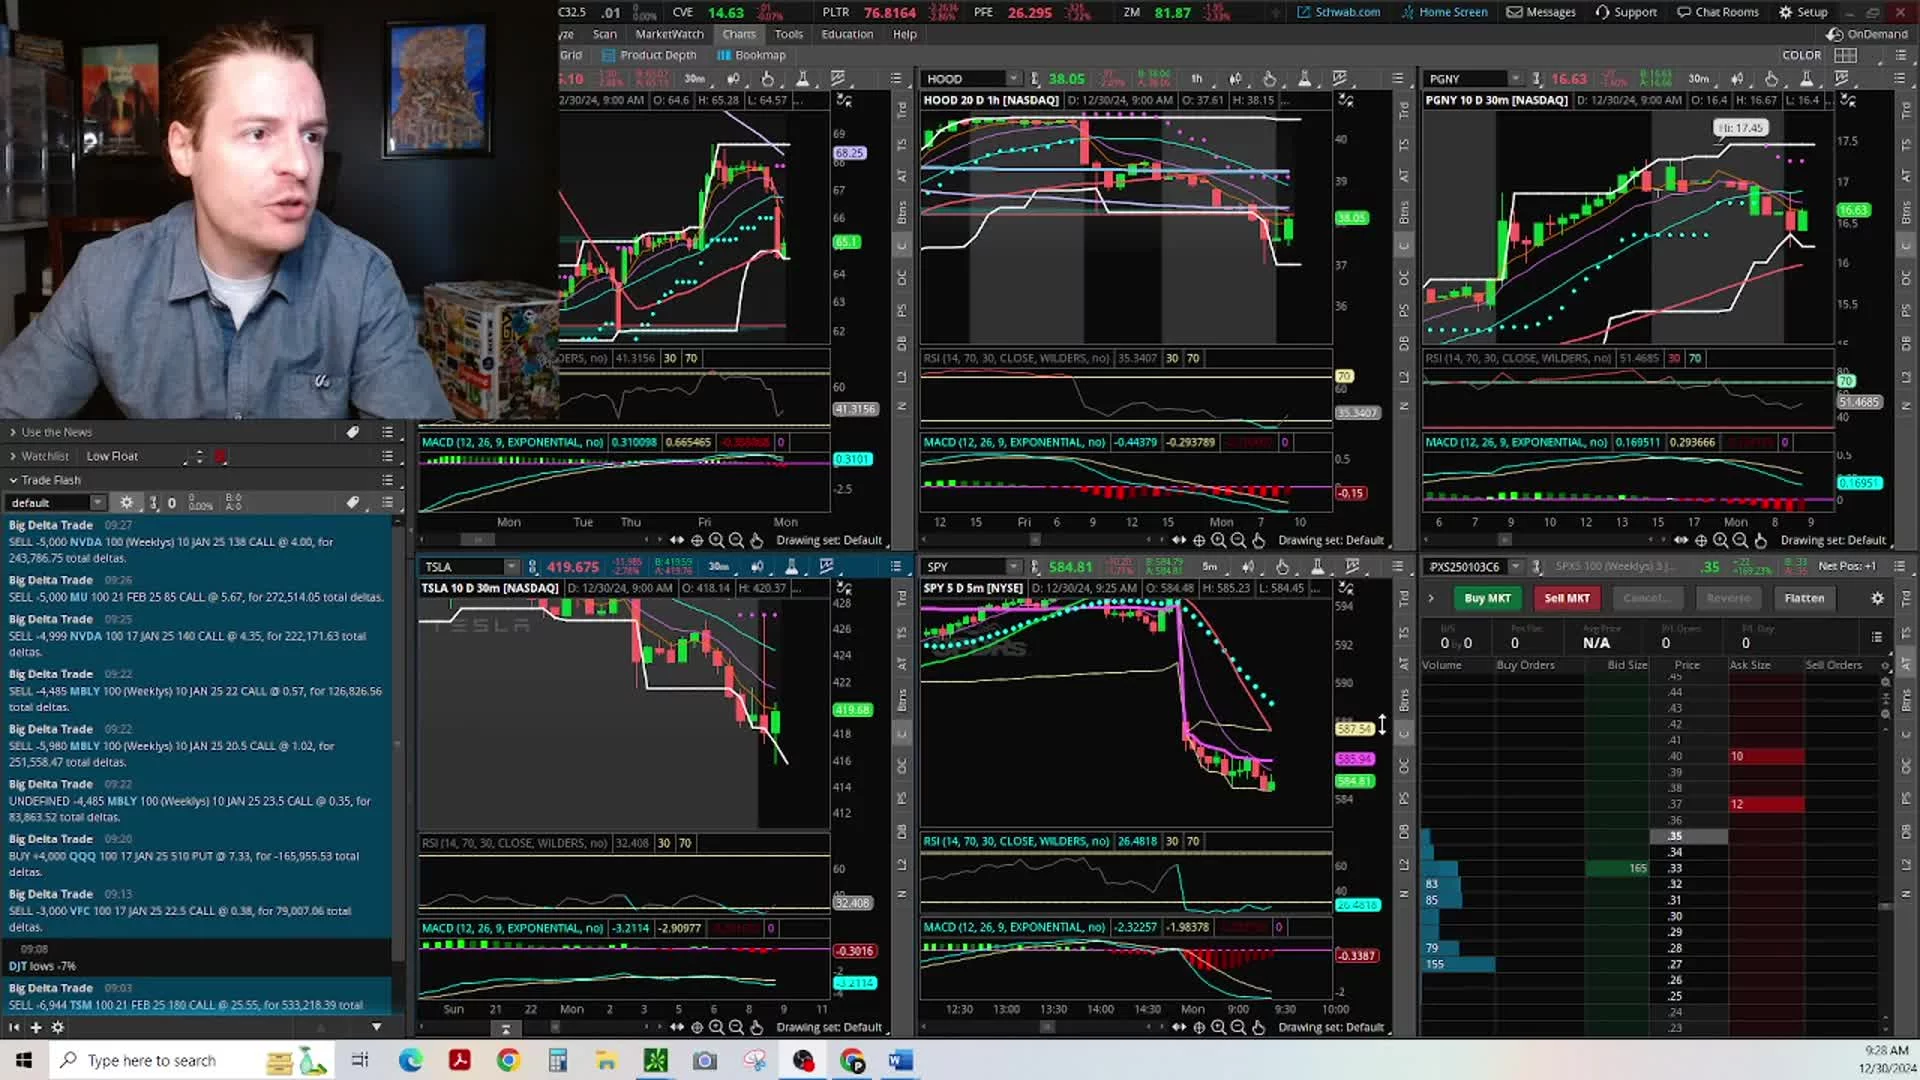
Task: Open PGNY chart patterns icon
Action: 1842,78
